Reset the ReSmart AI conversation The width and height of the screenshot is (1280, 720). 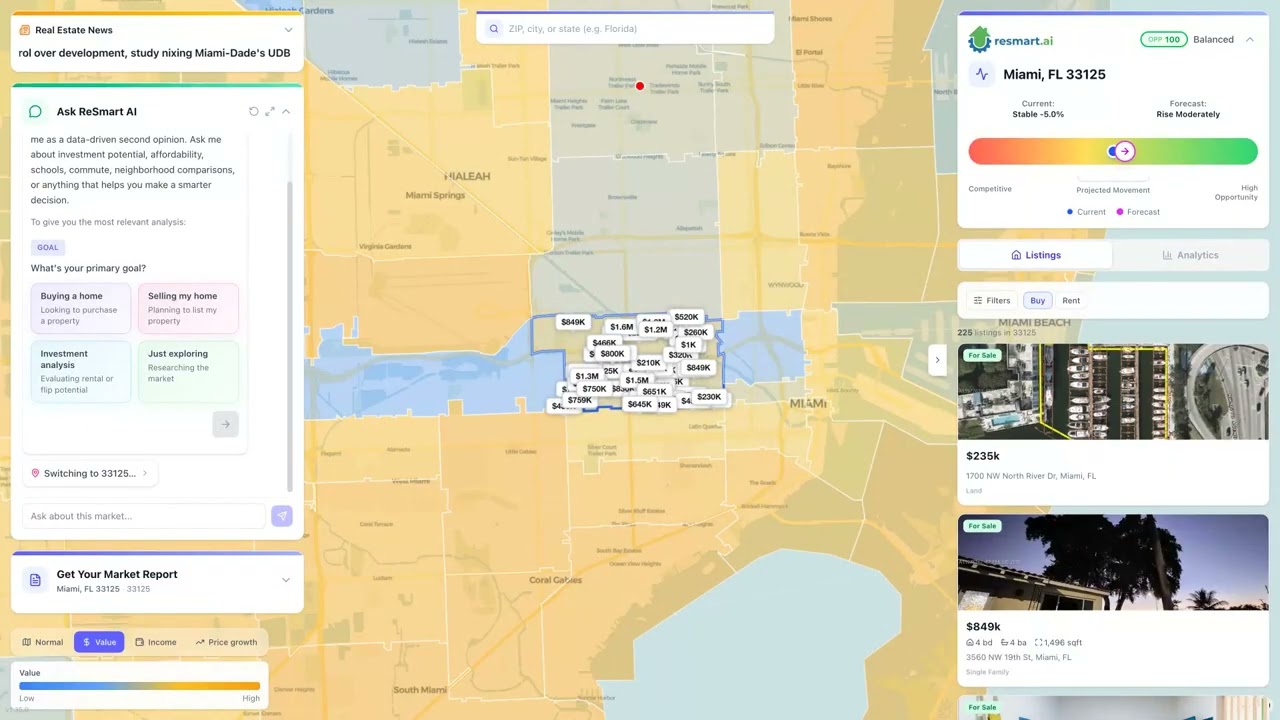coord(254,112)
